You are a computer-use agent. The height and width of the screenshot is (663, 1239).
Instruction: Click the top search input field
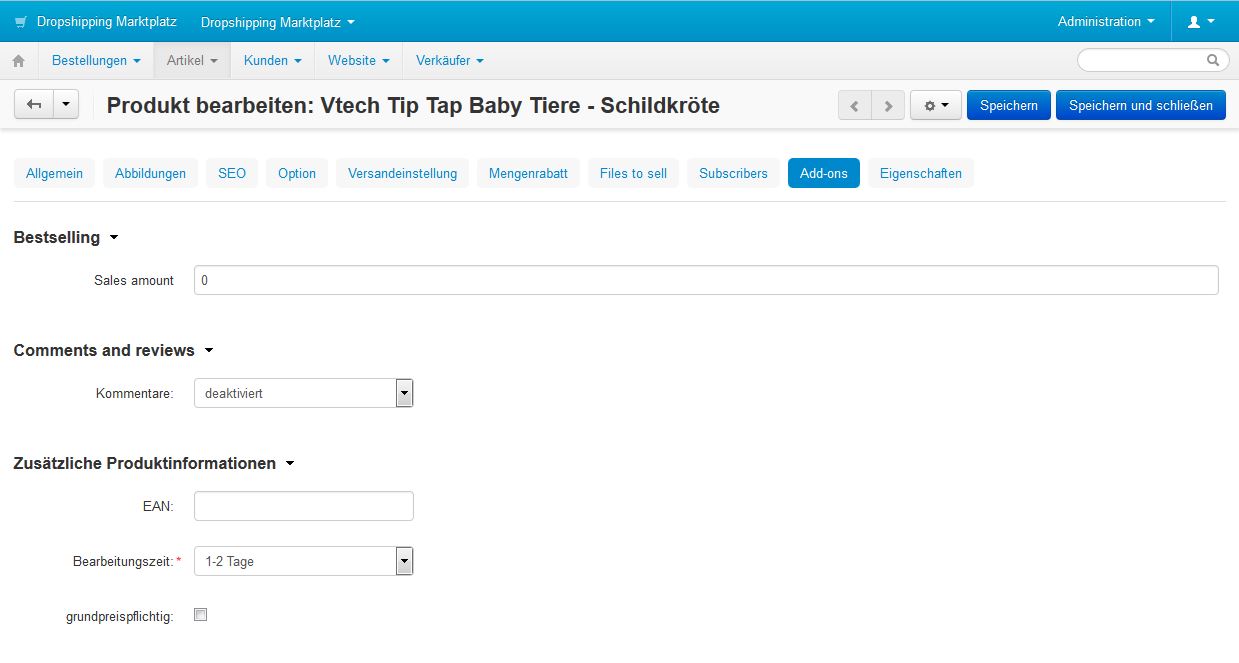click(x=1153, y=60)
